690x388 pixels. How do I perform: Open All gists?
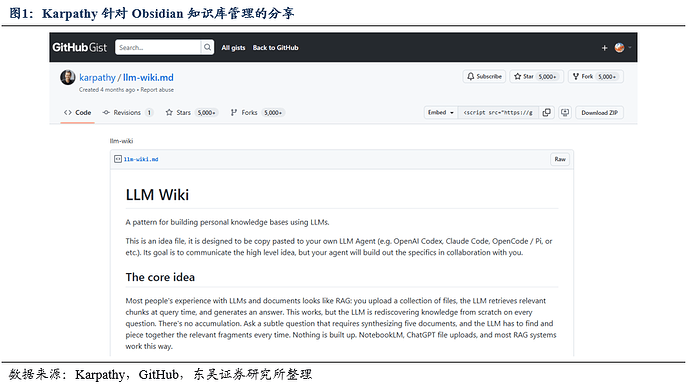coord(233,48)
